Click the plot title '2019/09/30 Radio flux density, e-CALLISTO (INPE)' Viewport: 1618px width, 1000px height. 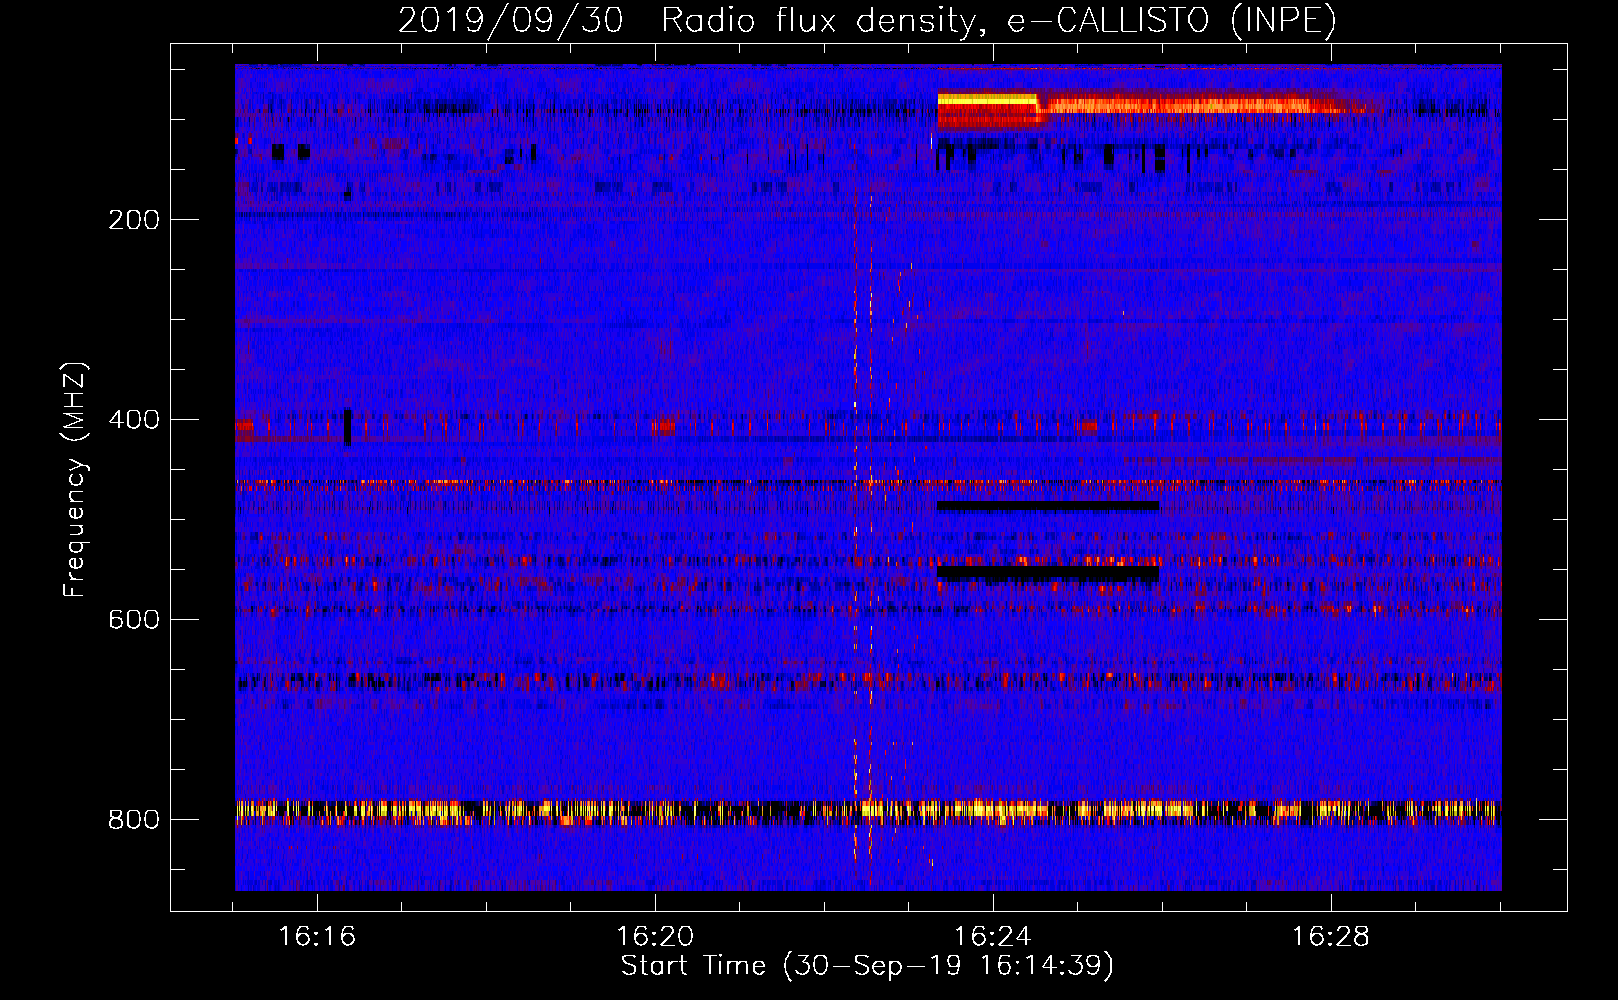point(867,20)
